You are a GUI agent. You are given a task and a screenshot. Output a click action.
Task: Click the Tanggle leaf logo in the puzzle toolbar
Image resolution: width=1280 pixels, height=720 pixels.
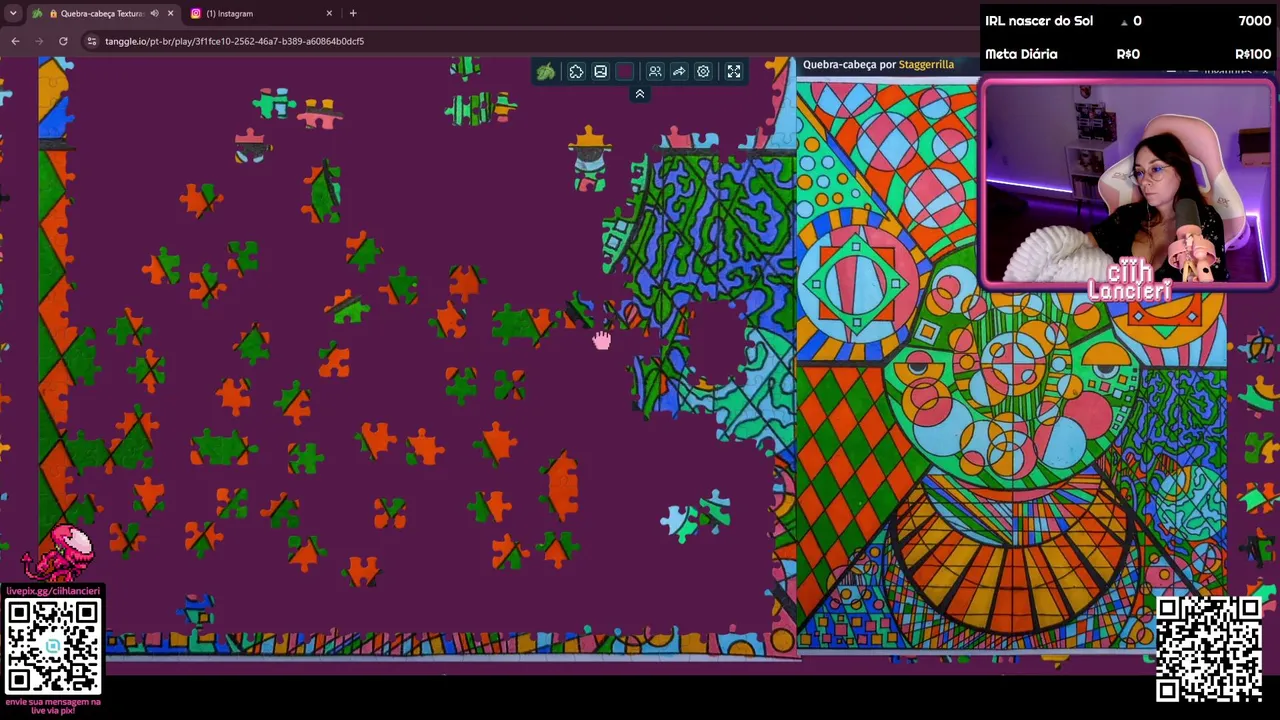[x=546, y=72]
